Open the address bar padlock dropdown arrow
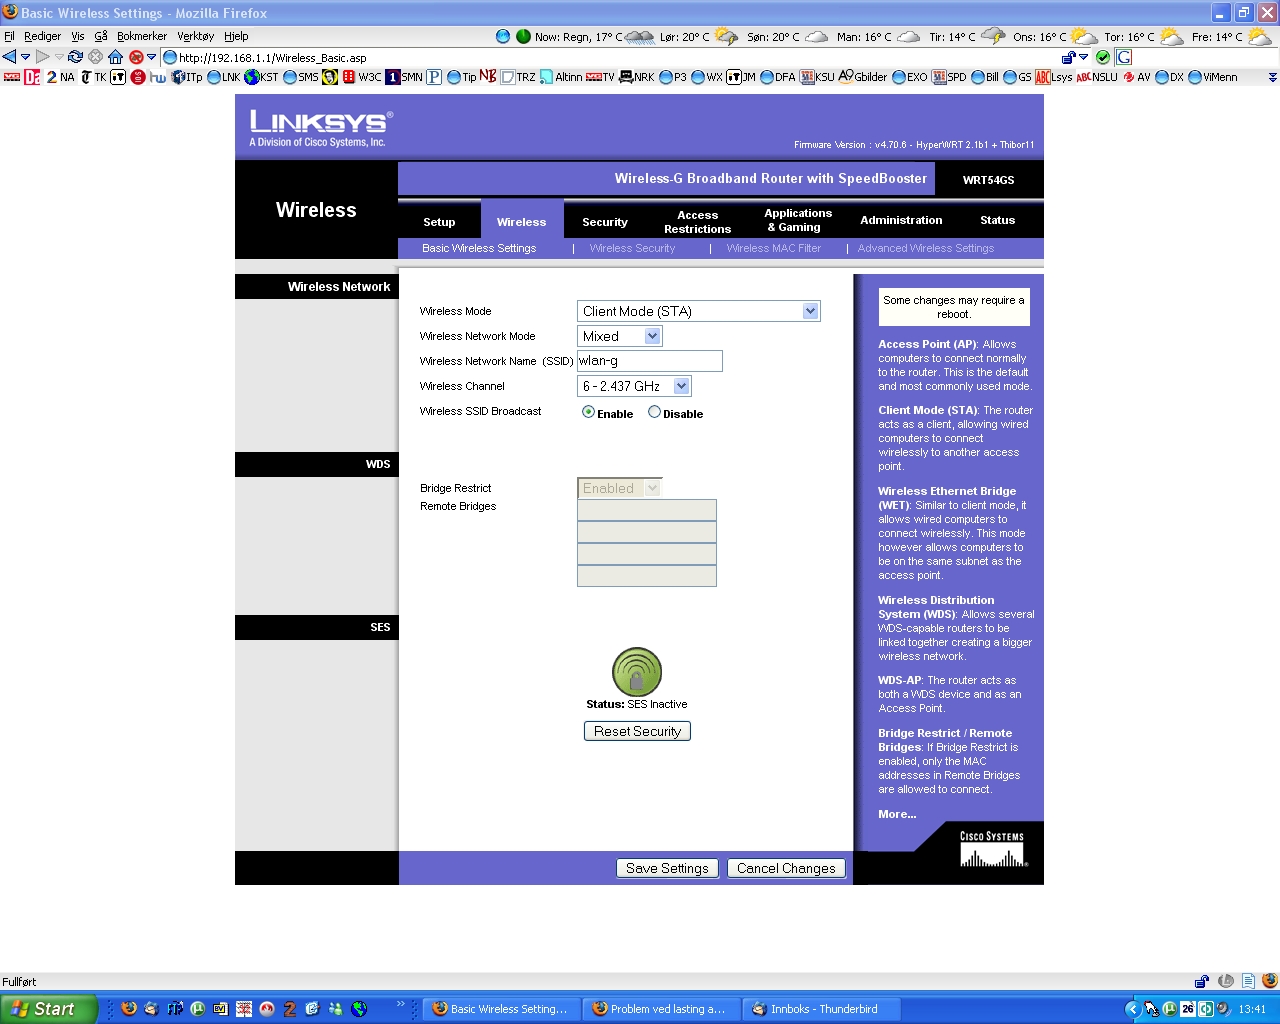This screenshot has height=1024, width=1280. [x=1083, y=57]
